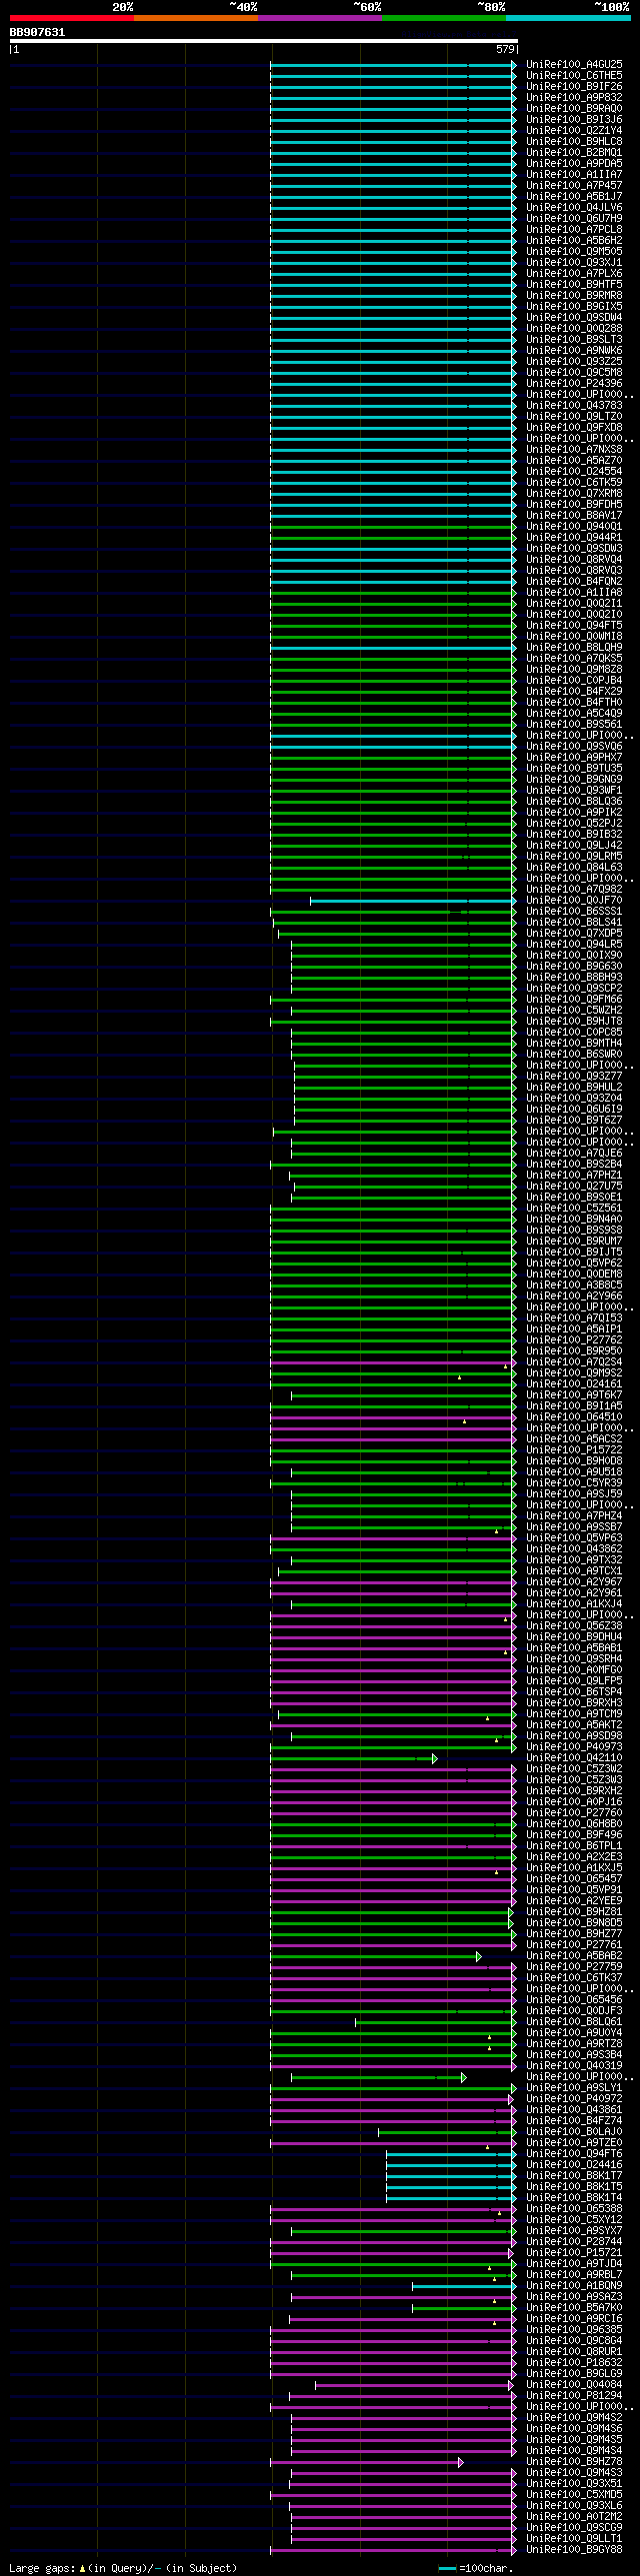The image size is (640, 2576).
Task: Select the label UniRef100_A7P457
Action: click(x=574, y=185)
